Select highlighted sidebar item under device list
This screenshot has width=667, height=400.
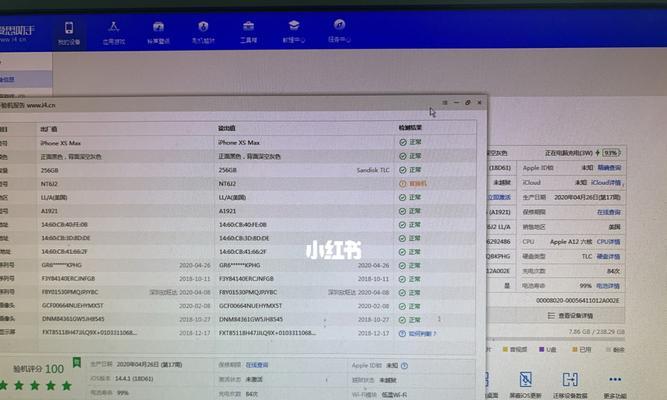point(26,79)
